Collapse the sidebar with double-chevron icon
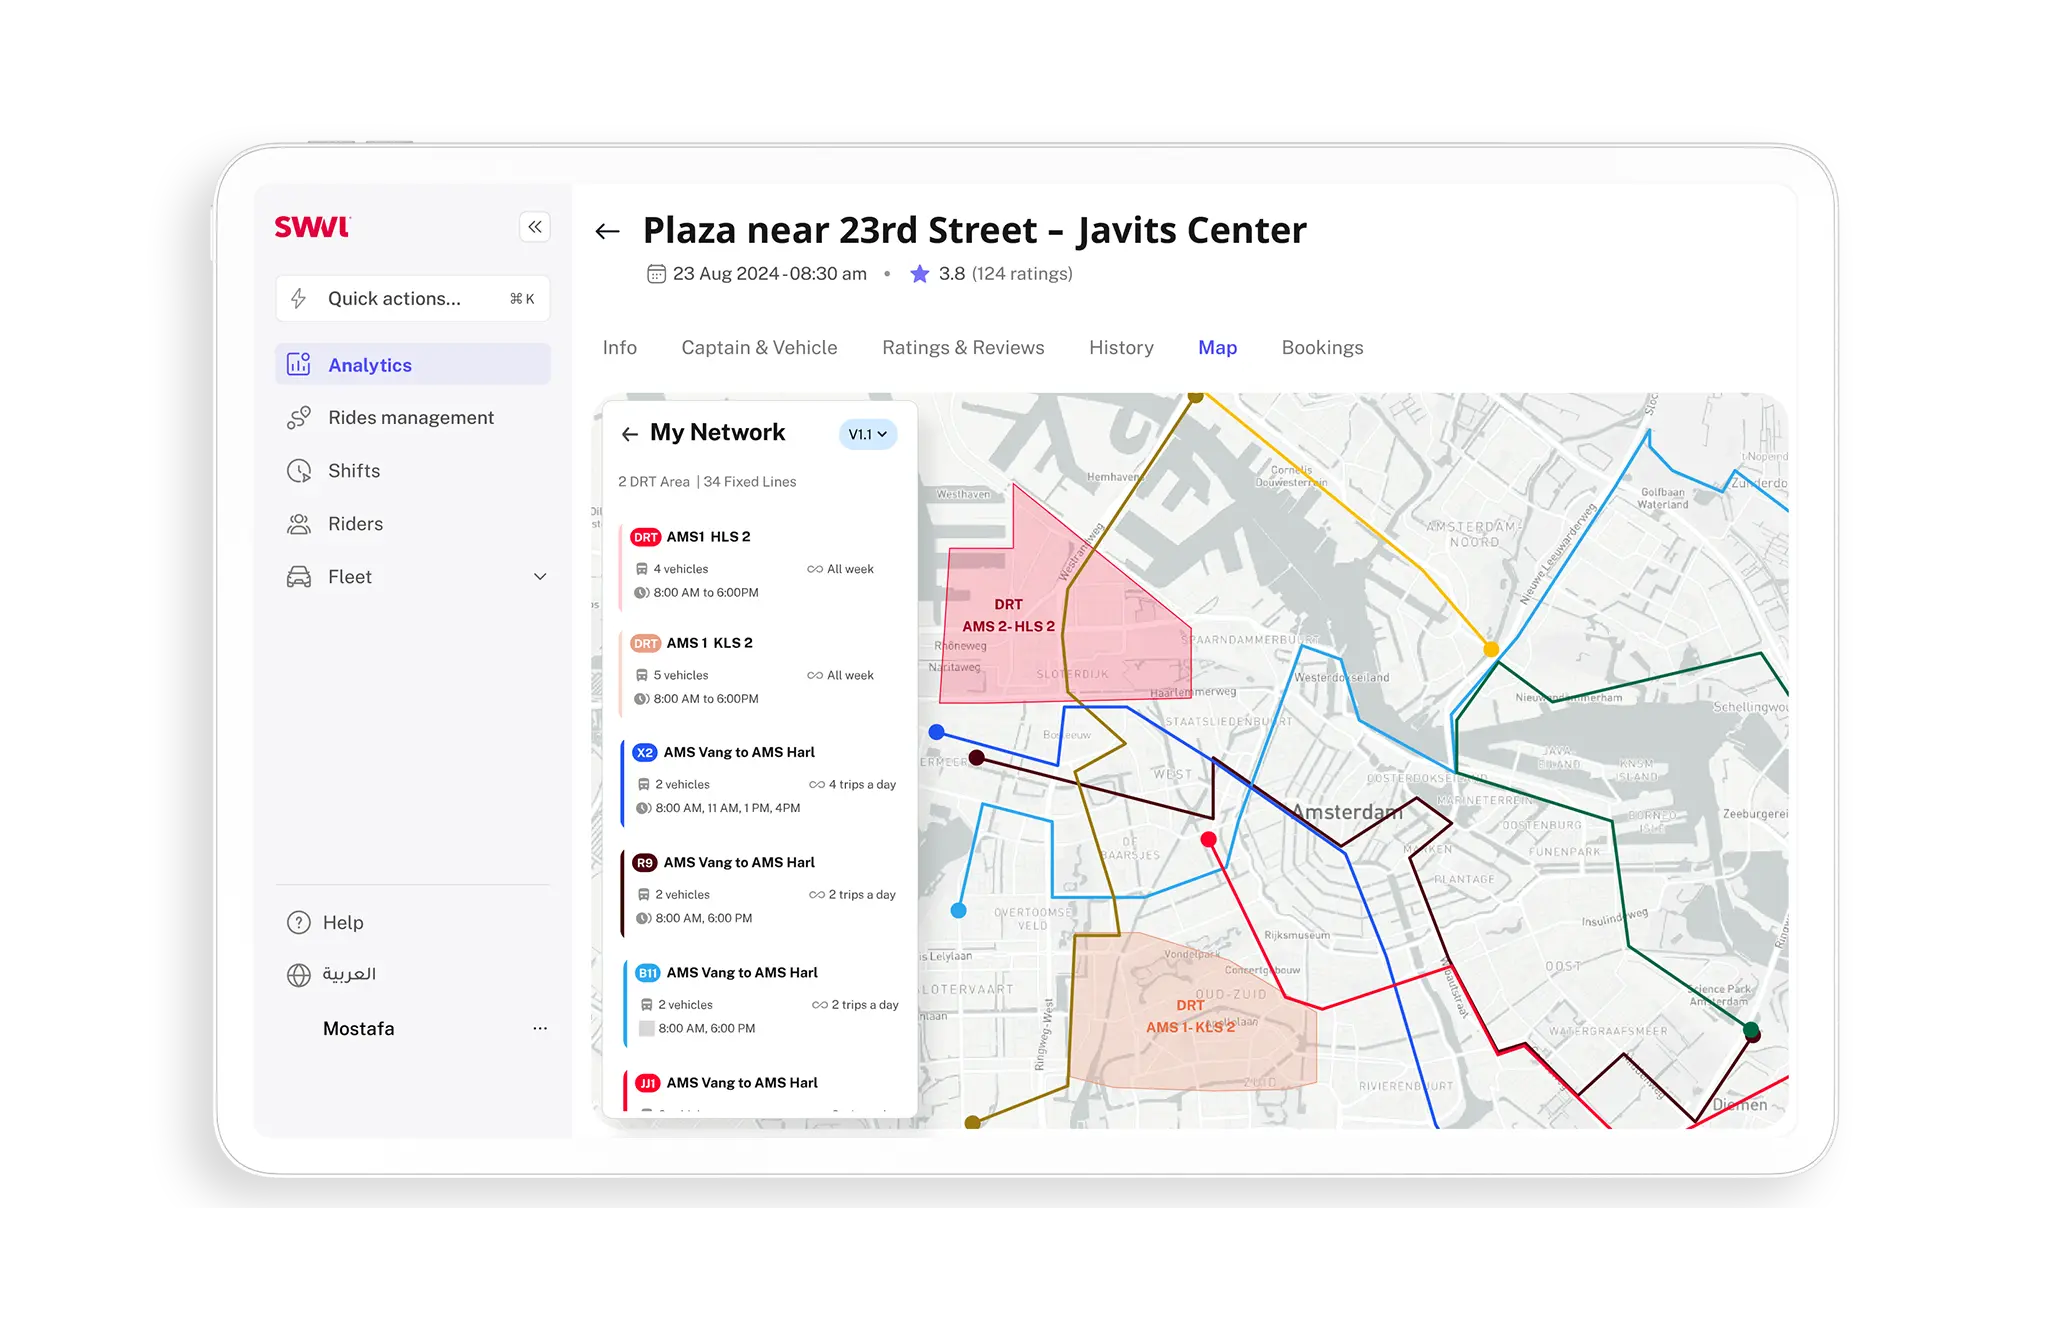This screenshot has height=1319, width=2048. pos(535,227)
